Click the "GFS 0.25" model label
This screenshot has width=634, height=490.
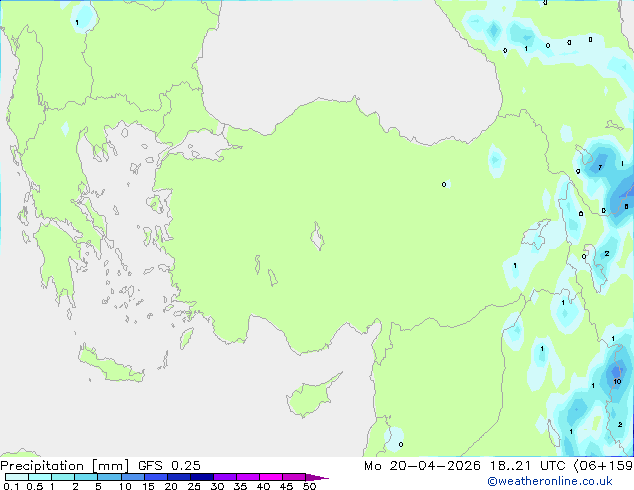pyautogui.click(x=169, y=466)
